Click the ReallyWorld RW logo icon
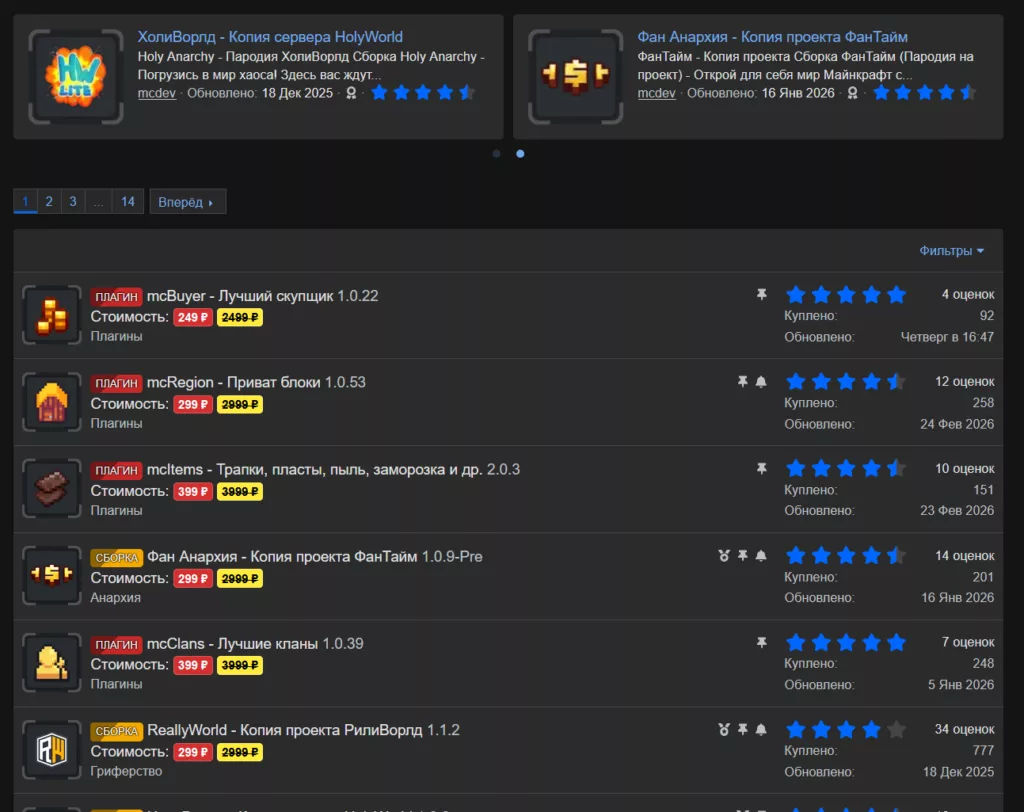The width and height of the screenshot is (1024, 812). 51,750
